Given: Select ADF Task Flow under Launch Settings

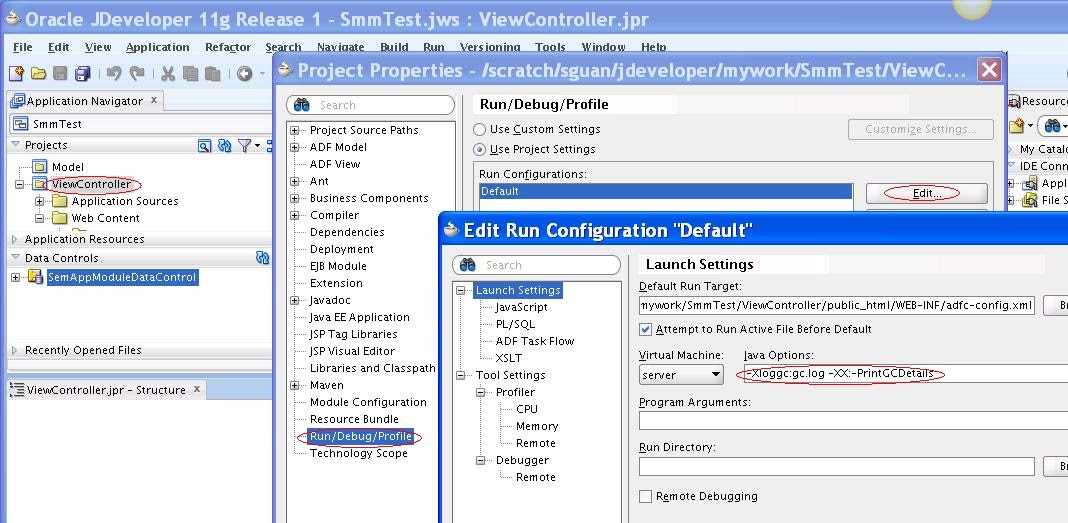Looking at the screenshot, I should (x=535, y=341).
